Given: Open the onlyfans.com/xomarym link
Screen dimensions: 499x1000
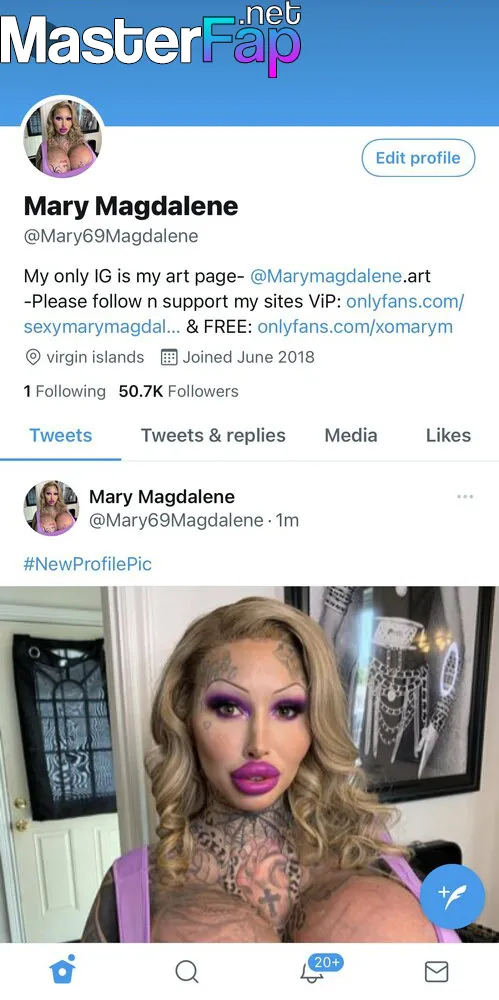Looking at the screenshot, I should coord(355,327).
